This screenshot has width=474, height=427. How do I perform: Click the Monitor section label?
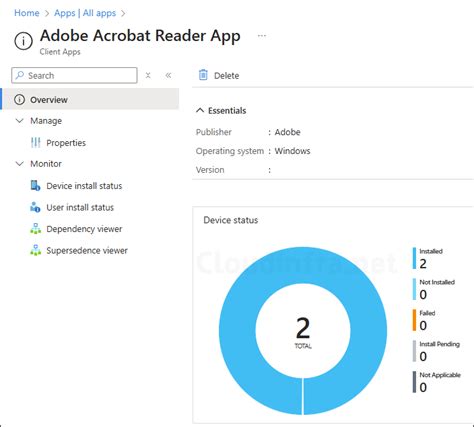(x=46, y=164)
